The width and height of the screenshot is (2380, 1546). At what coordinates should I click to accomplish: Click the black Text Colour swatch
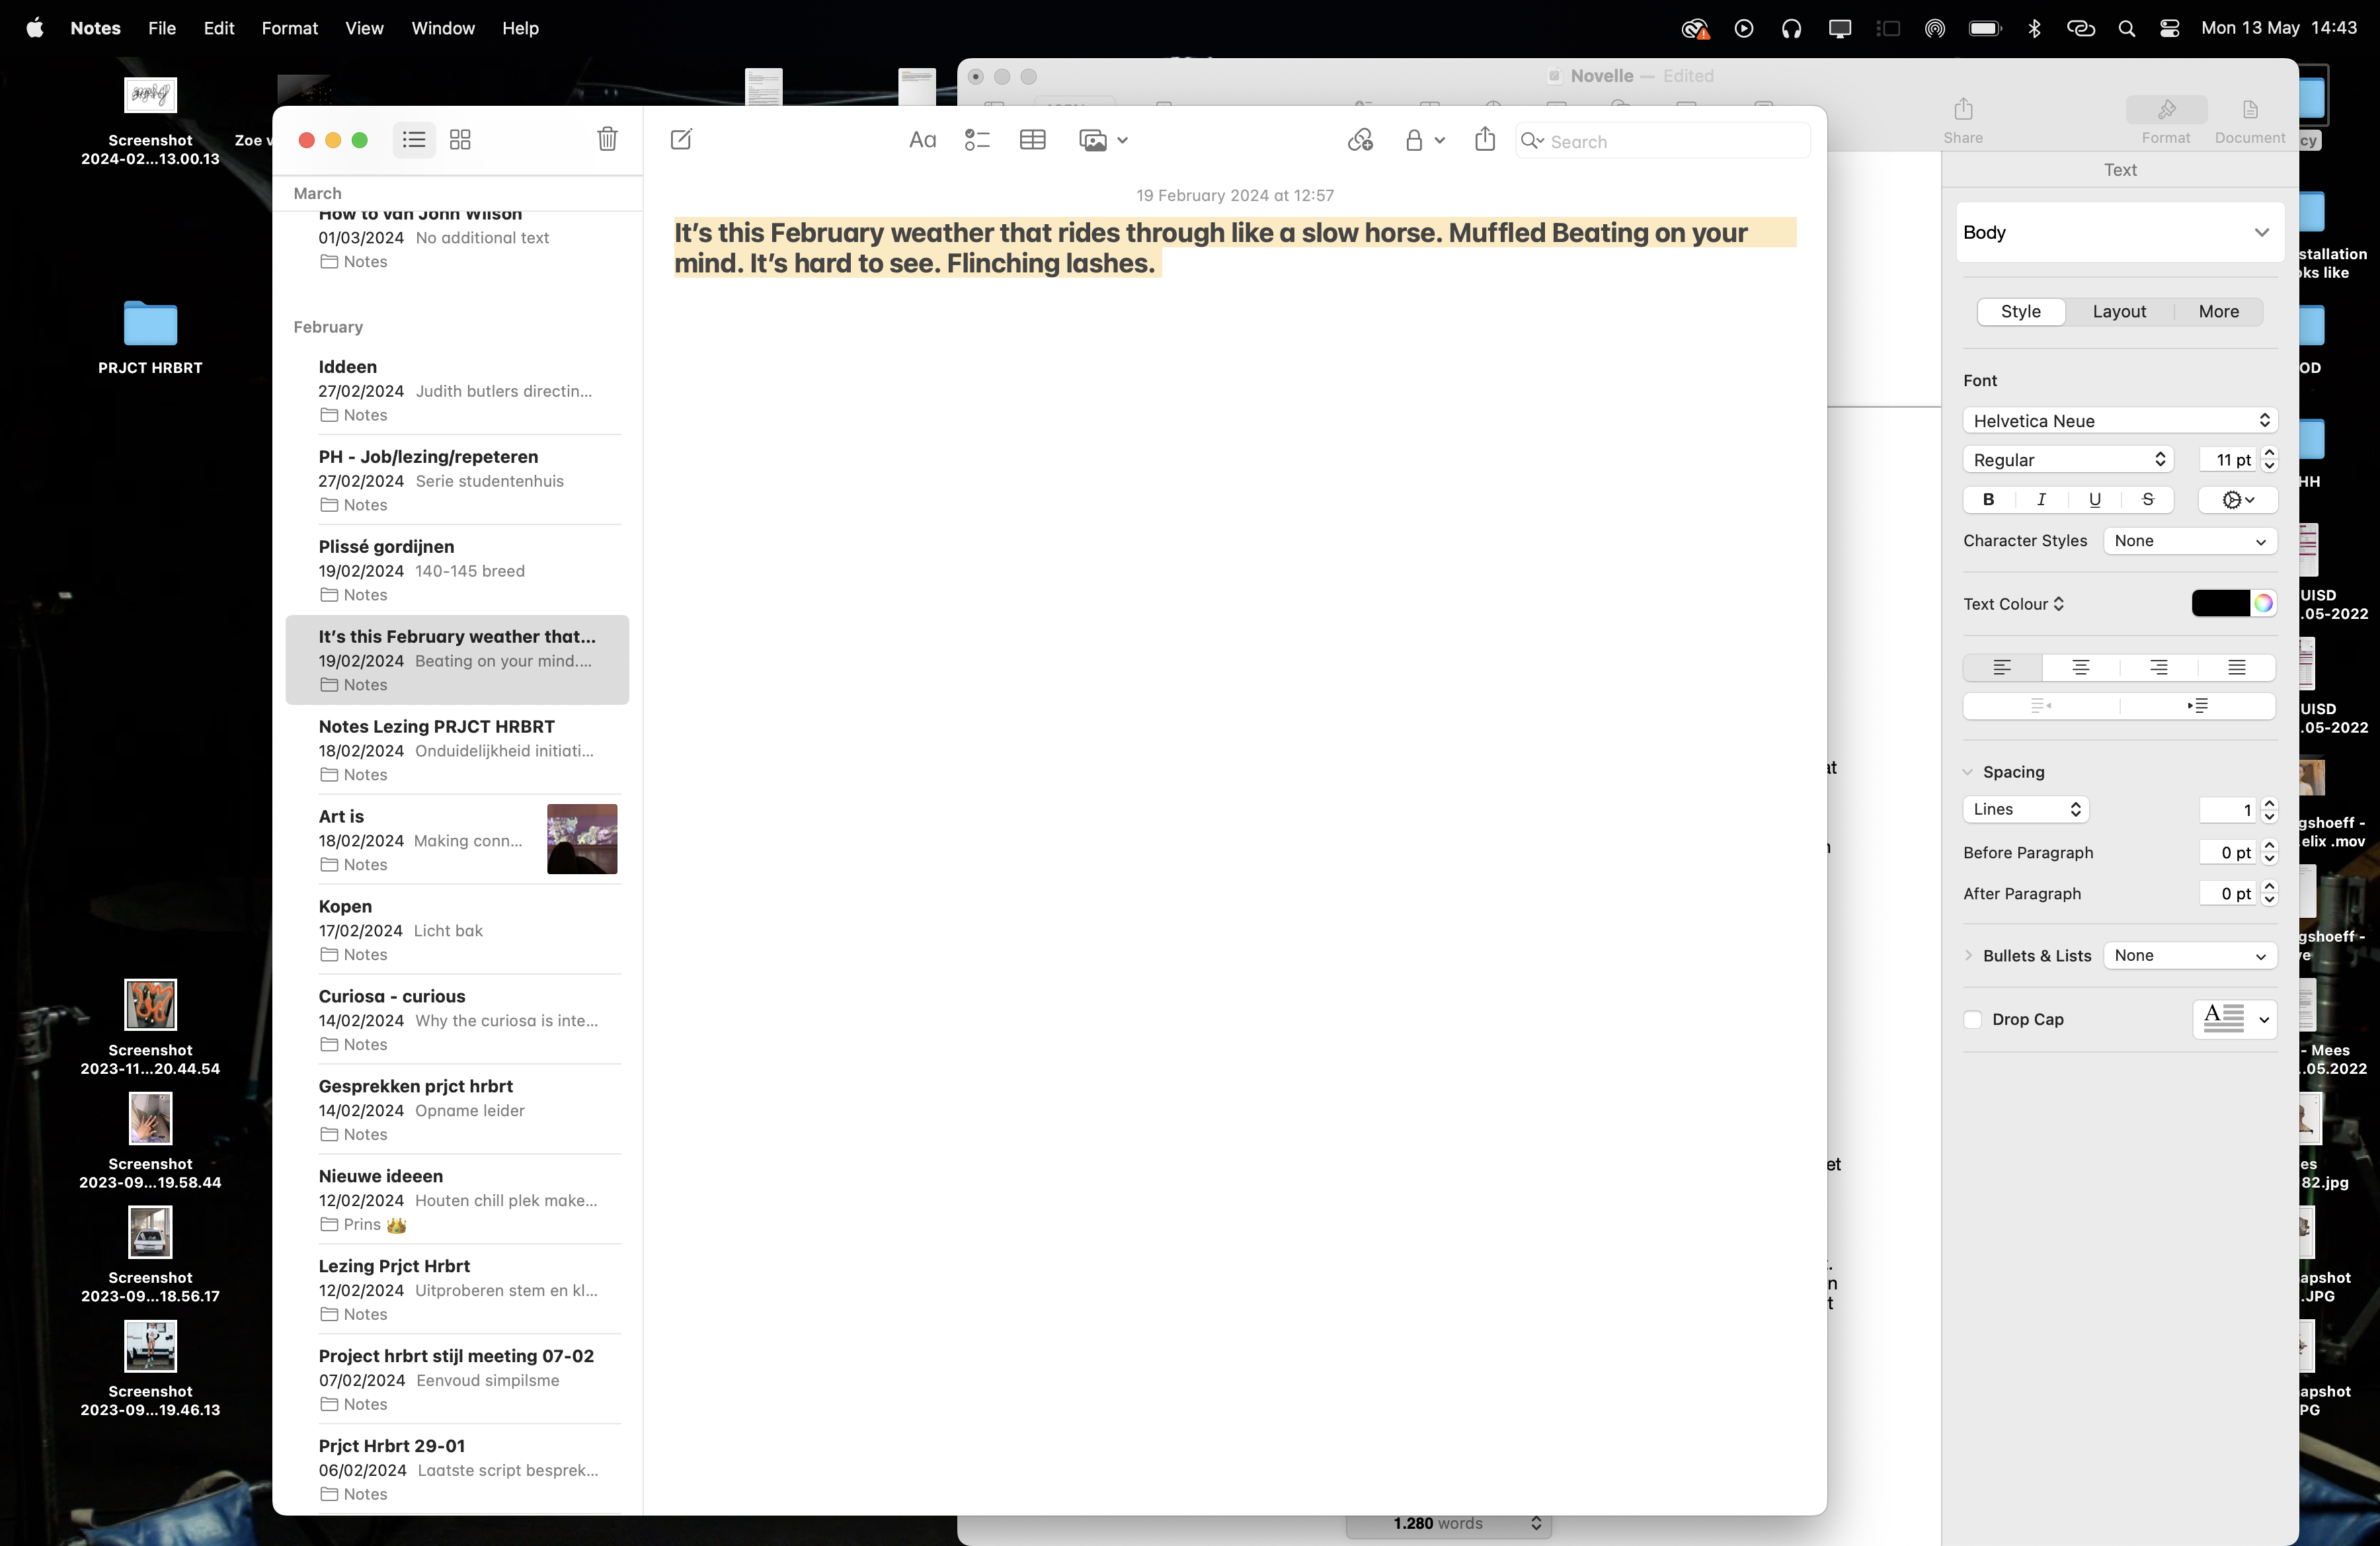pos(2219,603)
